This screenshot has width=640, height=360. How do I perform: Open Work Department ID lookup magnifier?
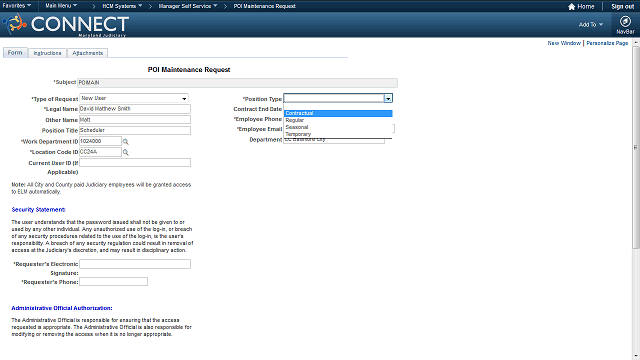[x=126, y=142]
